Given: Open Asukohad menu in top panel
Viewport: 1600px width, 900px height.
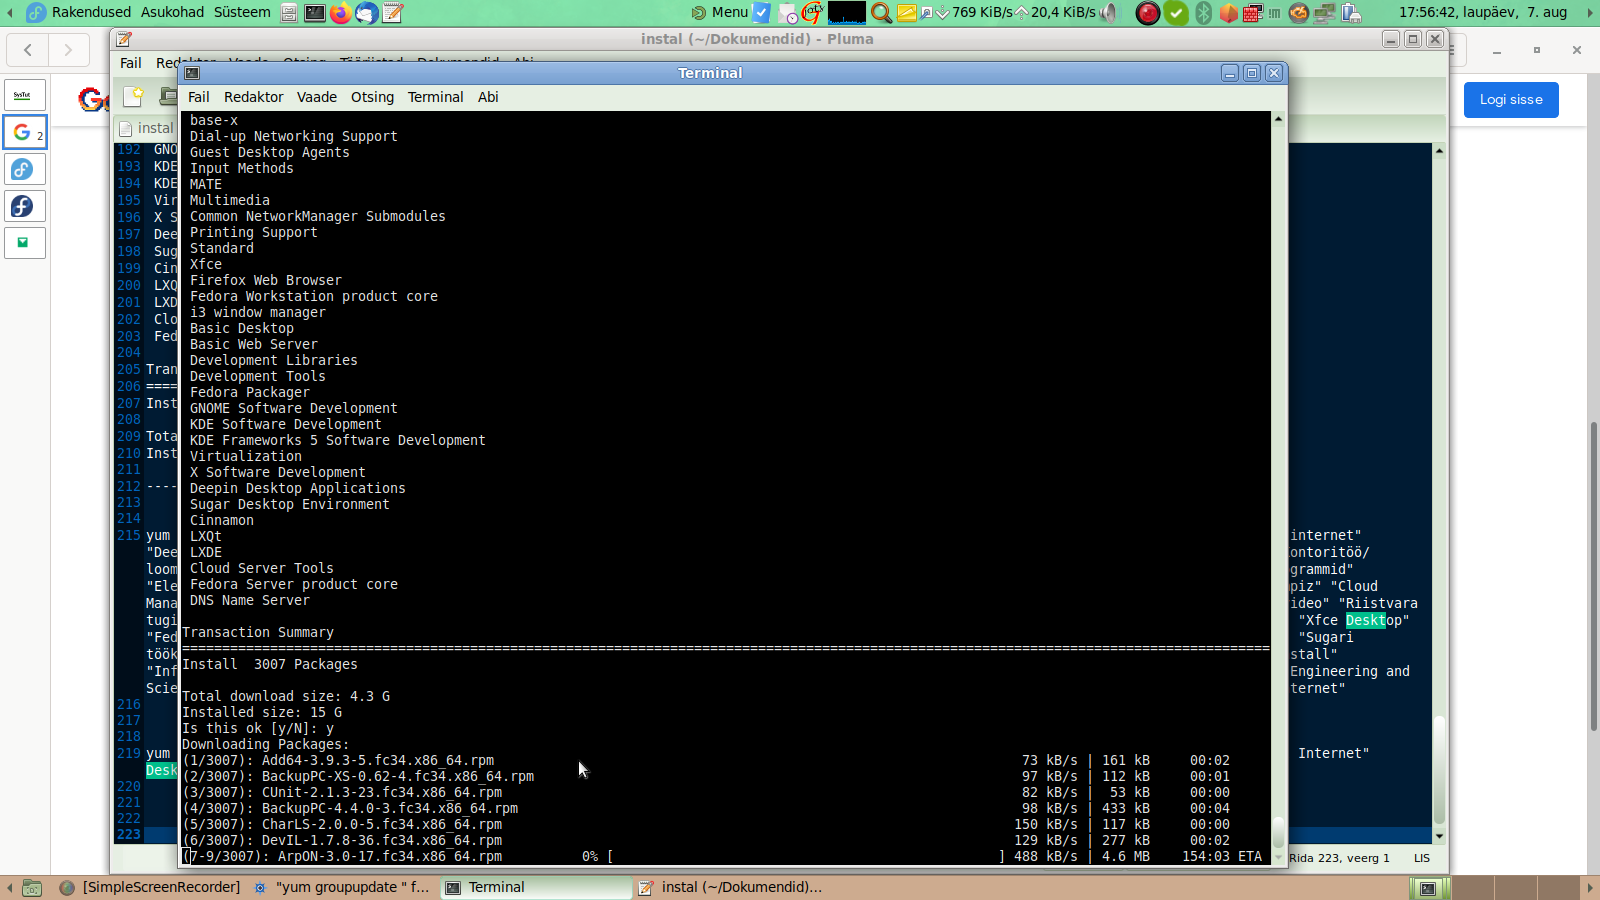Looking at the screenshot, I should point(172,12).
